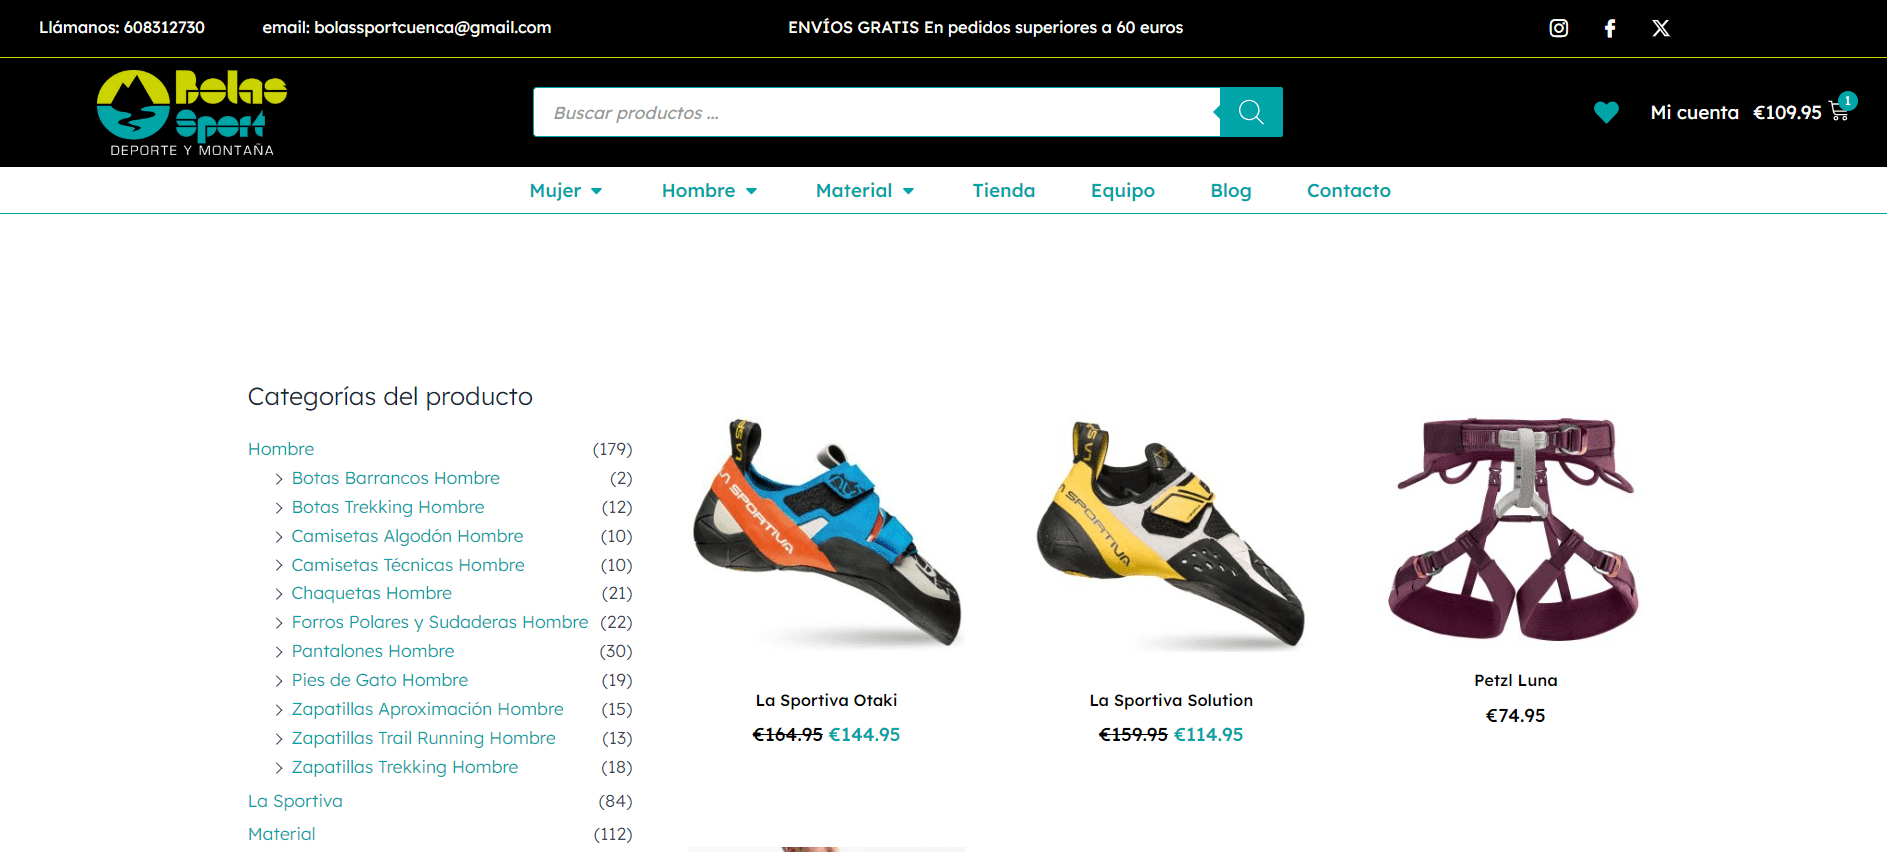Screen dimensions: 1887x852
Task: Click into the Buscar productos search field
Action: (x=876, y=112)
